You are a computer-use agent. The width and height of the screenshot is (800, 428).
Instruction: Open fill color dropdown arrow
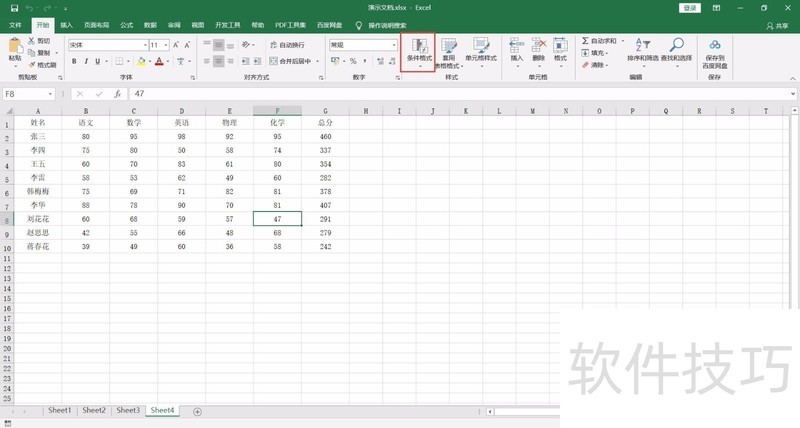(150, 61)
